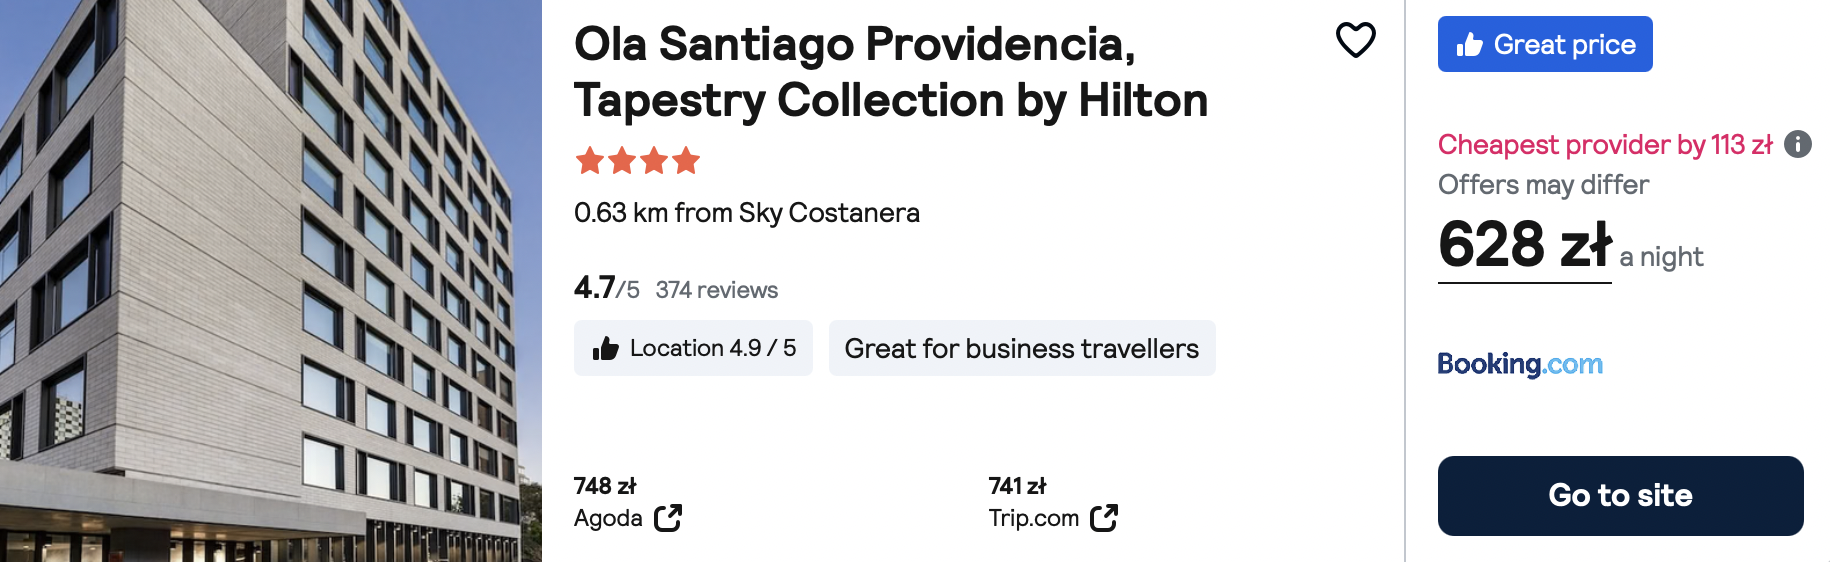Open the hotel name title link
This screenshot has width=1830, height=562.
click(891, 72)
